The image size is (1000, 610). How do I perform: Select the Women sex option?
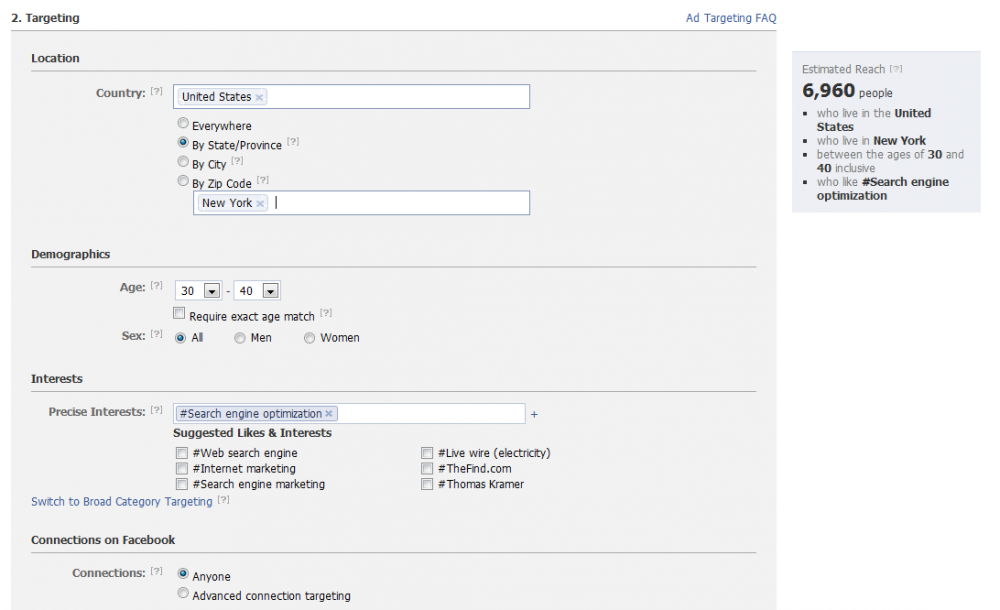click(310, 337)
